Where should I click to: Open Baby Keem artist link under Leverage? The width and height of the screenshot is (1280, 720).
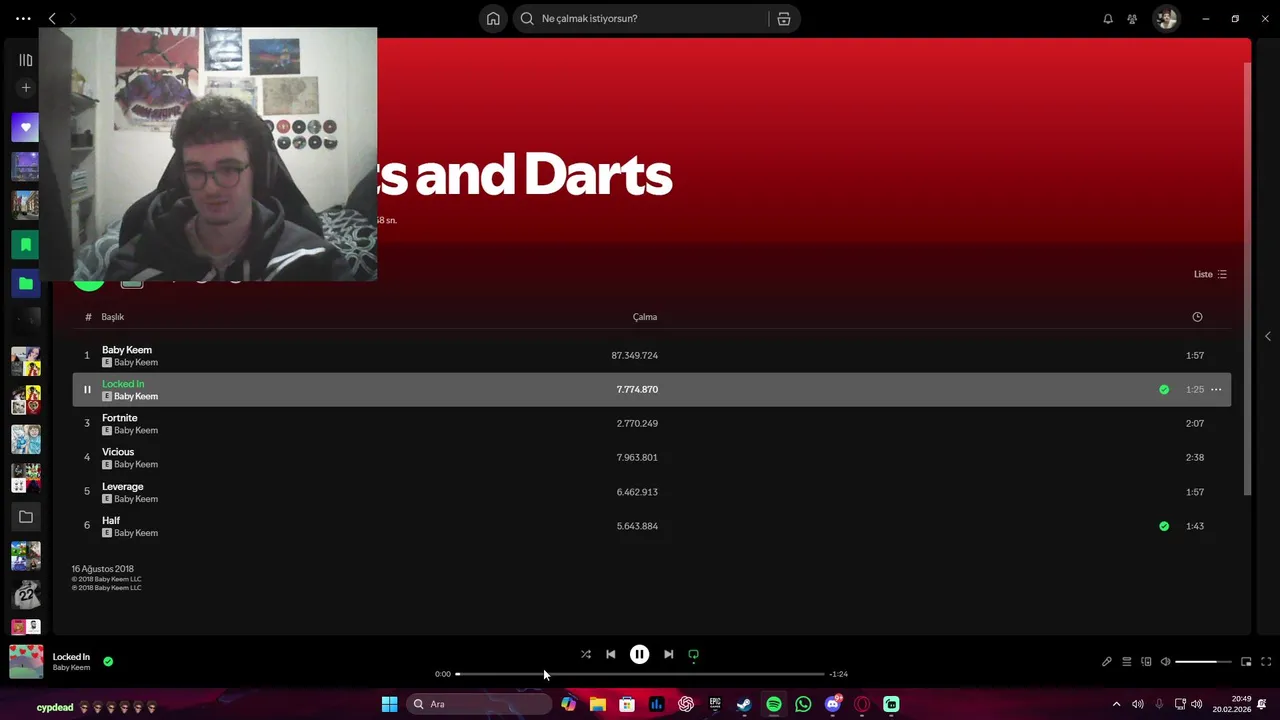coord(136,499)
